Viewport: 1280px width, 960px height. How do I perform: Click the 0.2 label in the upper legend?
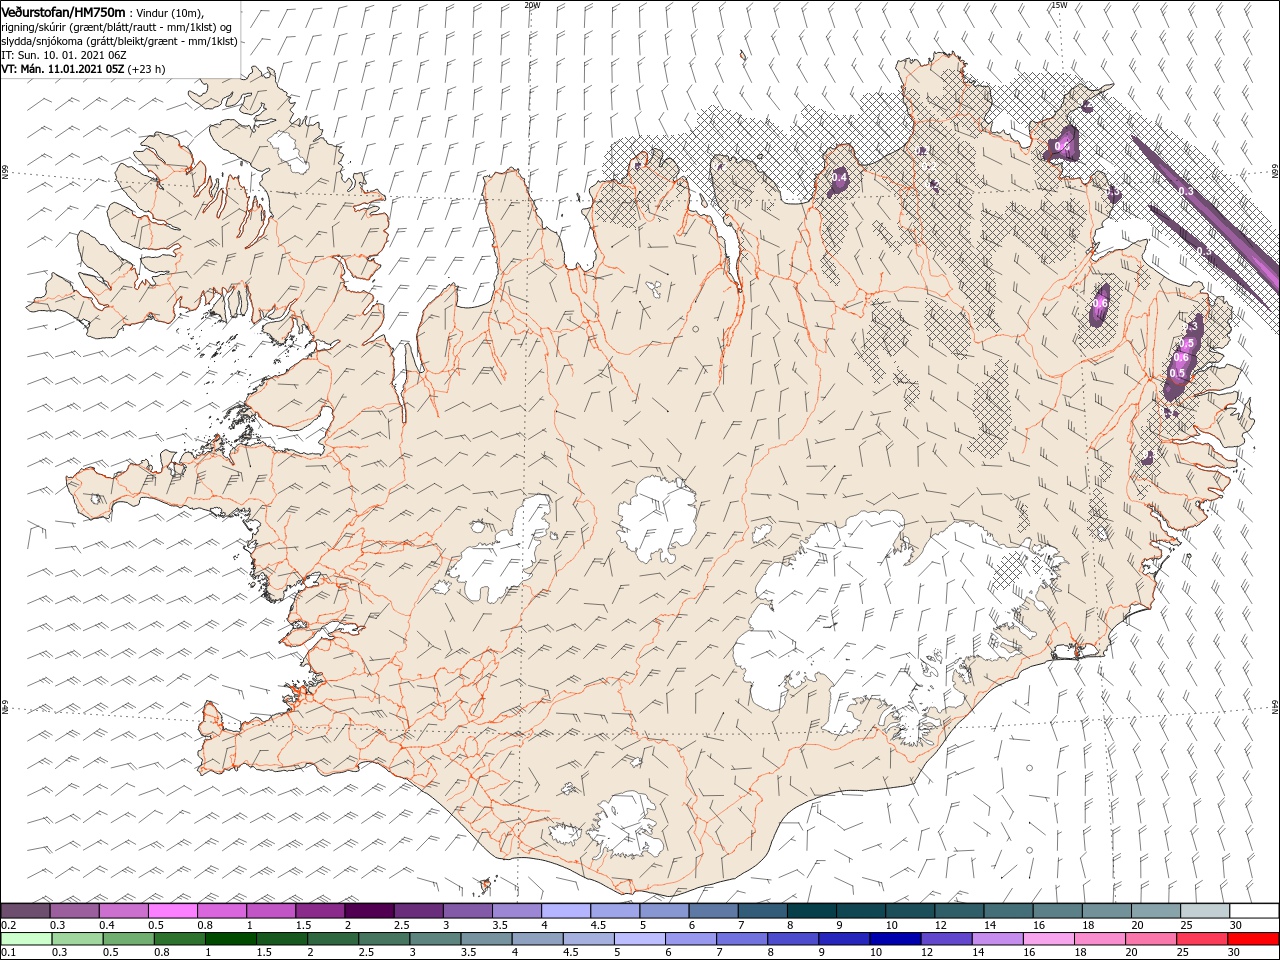(10, 925)
